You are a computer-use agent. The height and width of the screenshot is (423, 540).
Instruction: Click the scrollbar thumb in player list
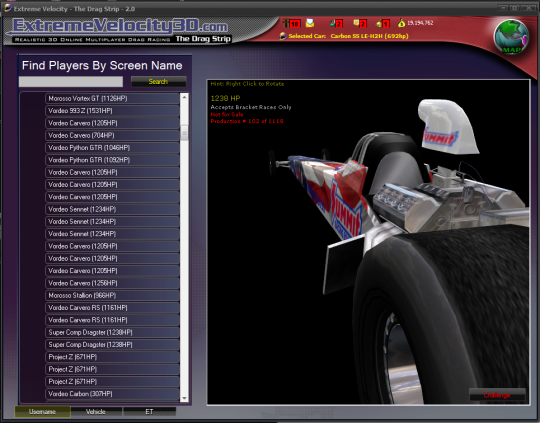184,133
